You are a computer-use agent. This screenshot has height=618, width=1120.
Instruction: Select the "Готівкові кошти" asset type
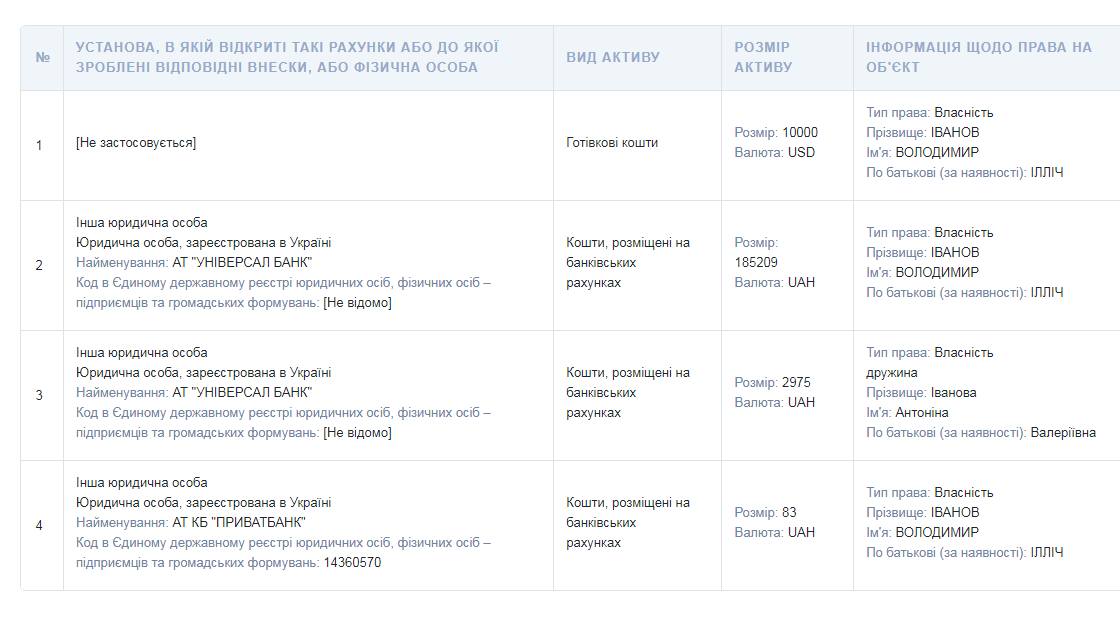pyautogui.click(x=612, y=143)
